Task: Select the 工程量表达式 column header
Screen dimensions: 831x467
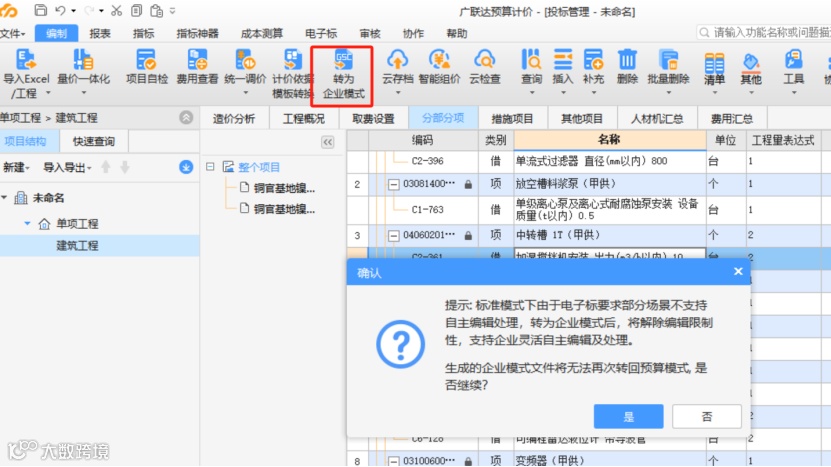Action: click(x=783, y=140)
